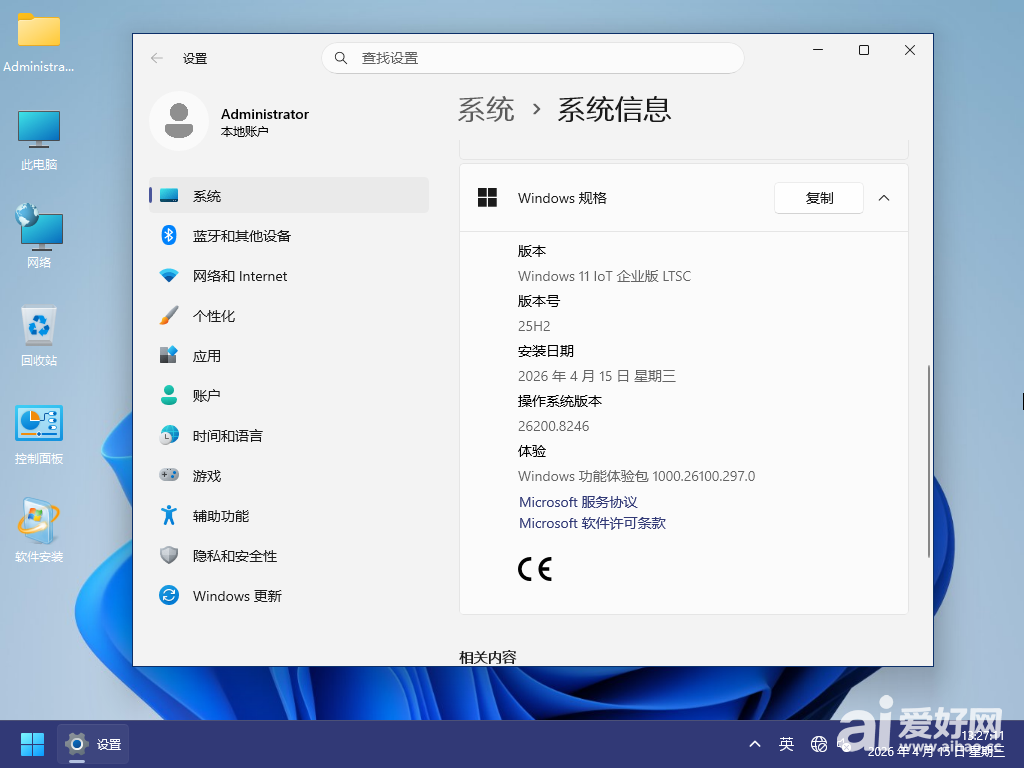The width and height of the screenshot is (1024, 768).
Task: Copy Windows specifications with 复制 button
Action: click(819, 198)
